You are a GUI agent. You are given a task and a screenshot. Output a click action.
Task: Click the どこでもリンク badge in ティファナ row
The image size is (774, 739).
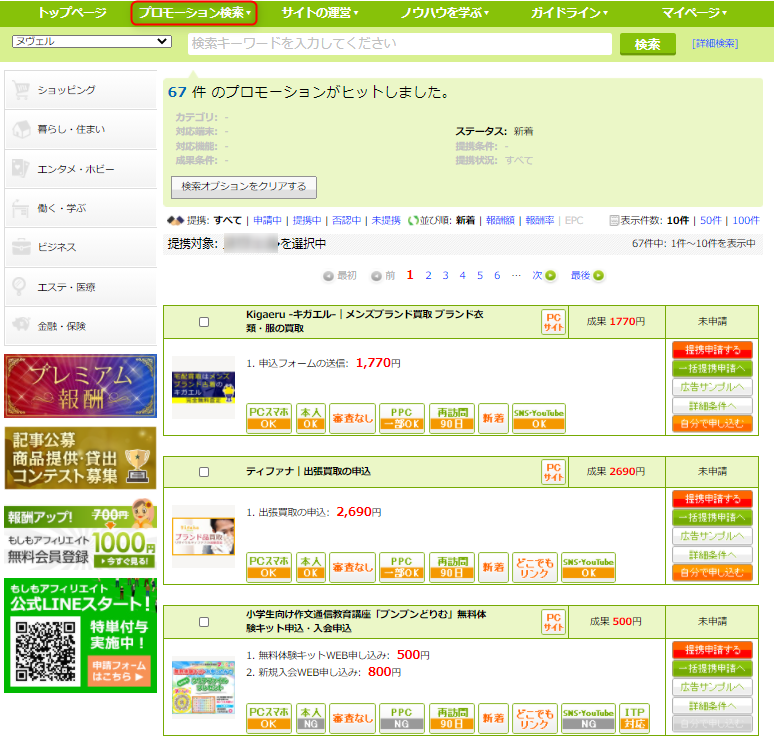(535, 567)
